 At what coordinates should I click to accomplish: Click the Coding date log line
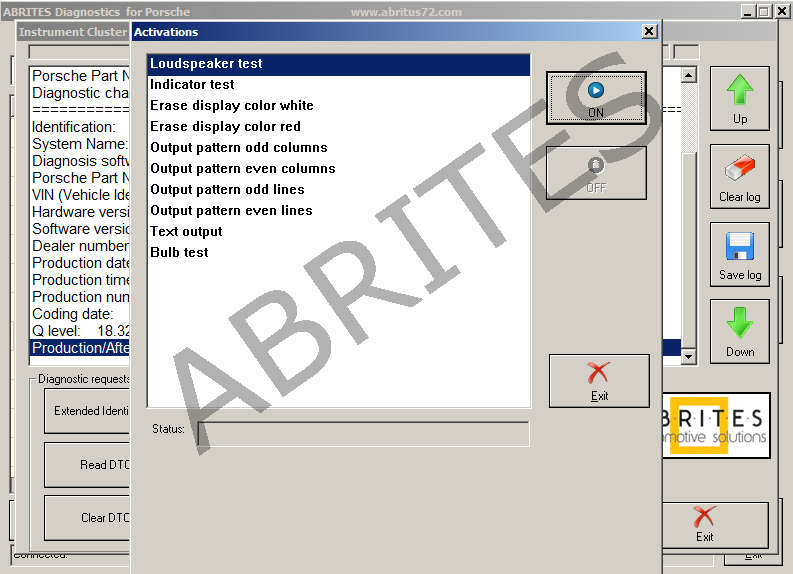[x=80, y=314]
